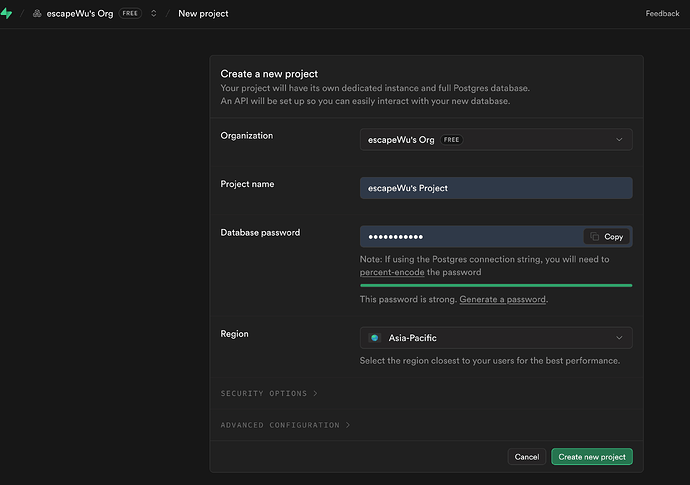This screenshot has width=690, height=485.
Task: Click the green password strength bar
Action: pos(496,285)
